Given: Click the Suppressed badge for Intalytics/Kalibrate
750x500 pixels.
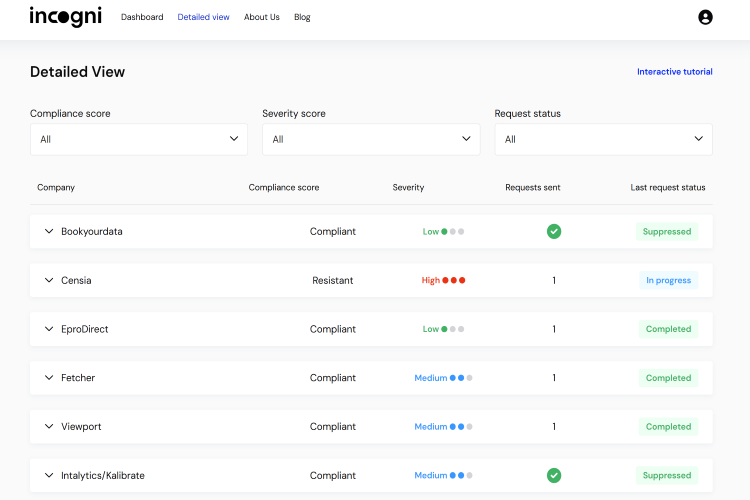Looking at the screenshot, I should point(667,476).
